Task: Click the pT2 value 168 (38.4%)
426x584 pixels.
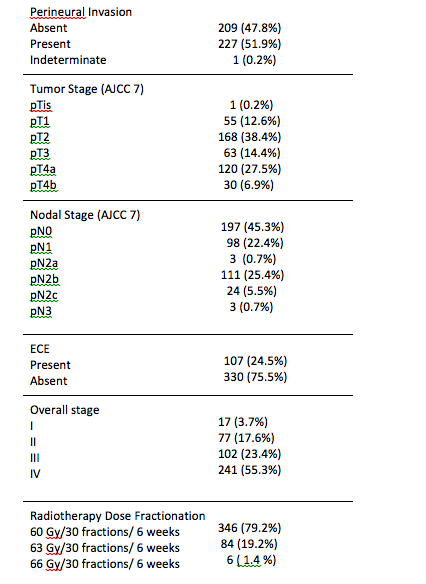Action: pos(249,137)
